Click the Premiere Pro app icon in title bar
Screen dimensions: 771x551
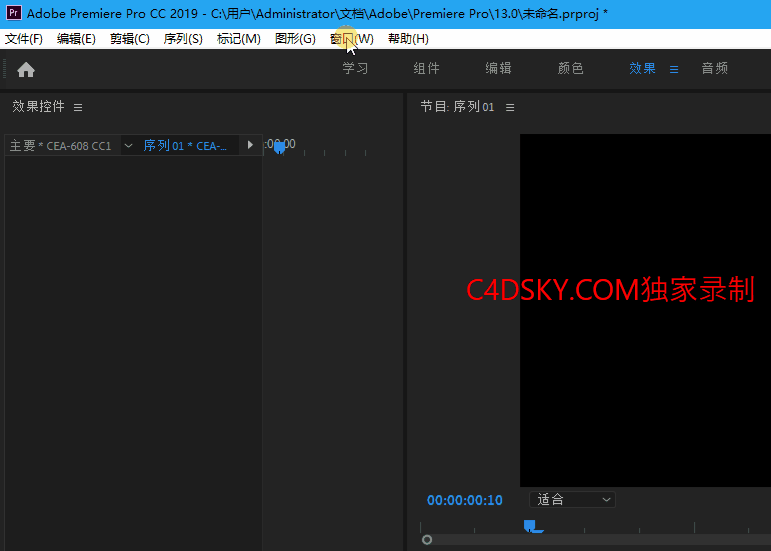tap(13, 13)
